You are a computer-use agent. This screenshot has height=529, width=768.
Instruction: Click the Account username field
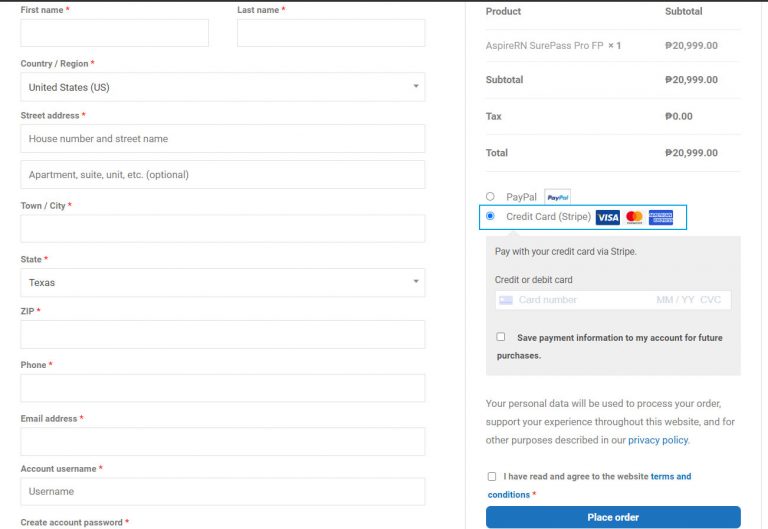click(223, 492)
